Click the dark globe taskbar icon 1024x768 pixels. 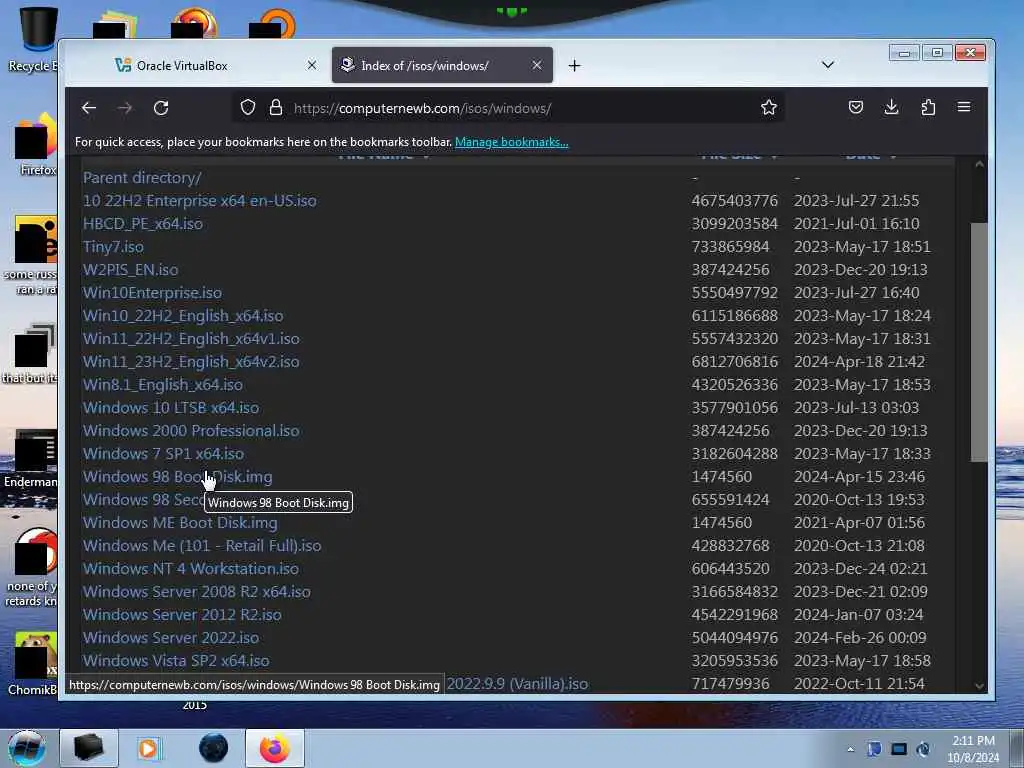[x=214, y=748]
